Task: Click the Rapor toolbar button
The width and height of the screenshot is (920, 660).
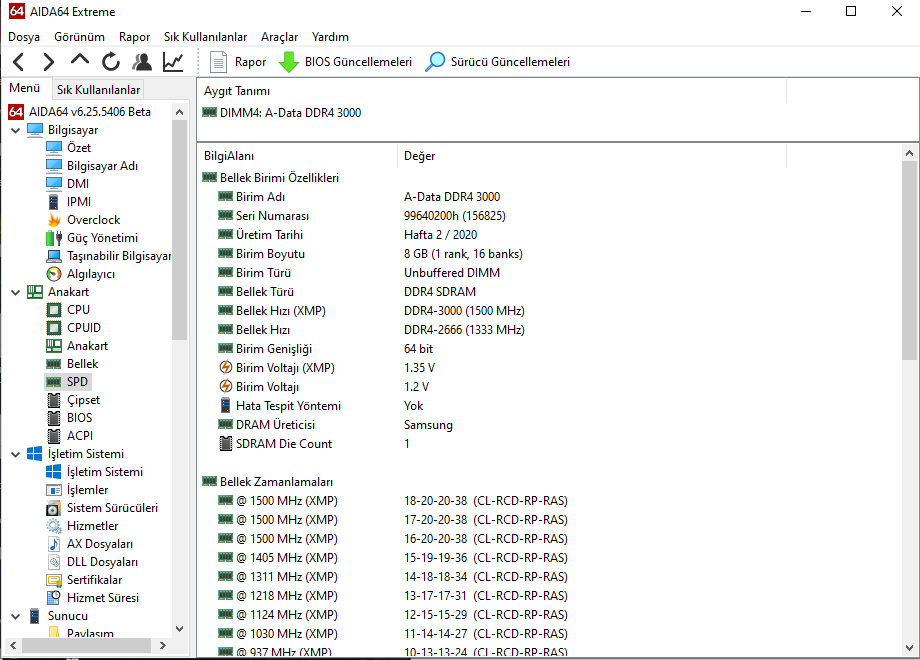Action: [x=238, y=62]
